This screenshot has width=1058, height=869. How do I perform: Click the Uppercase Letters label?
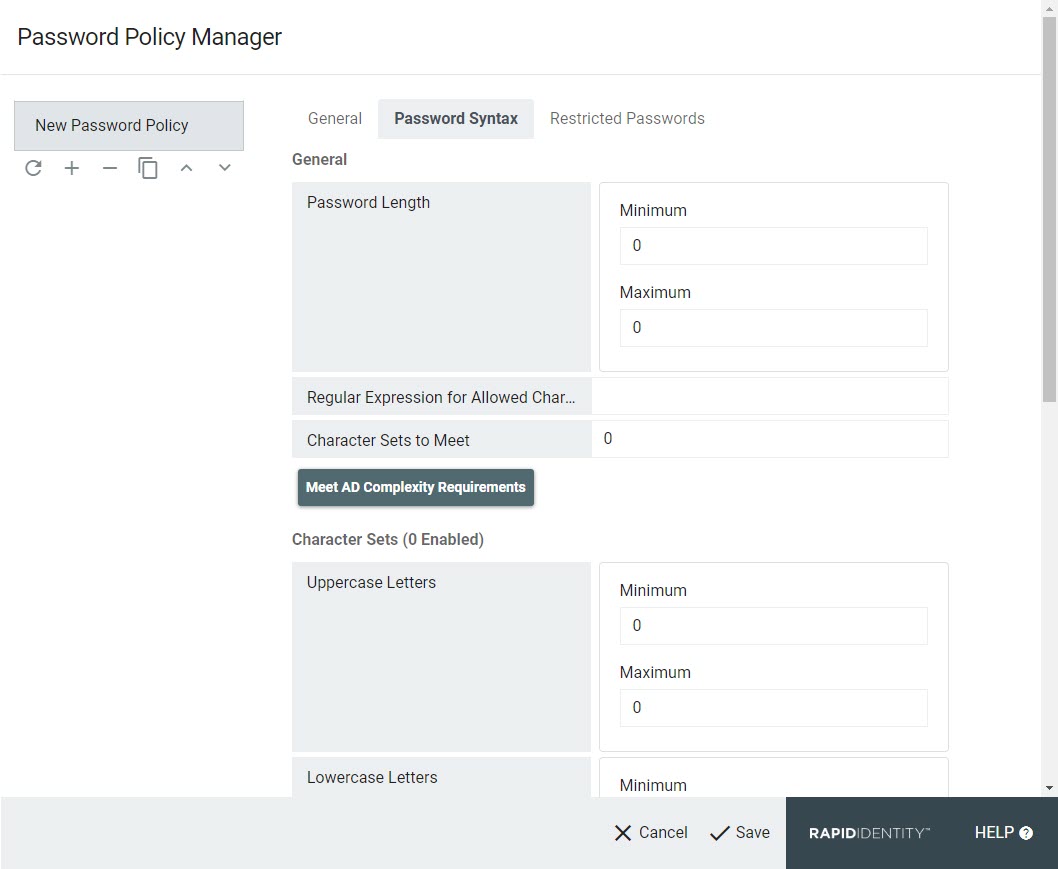click(x=371, y=582)
